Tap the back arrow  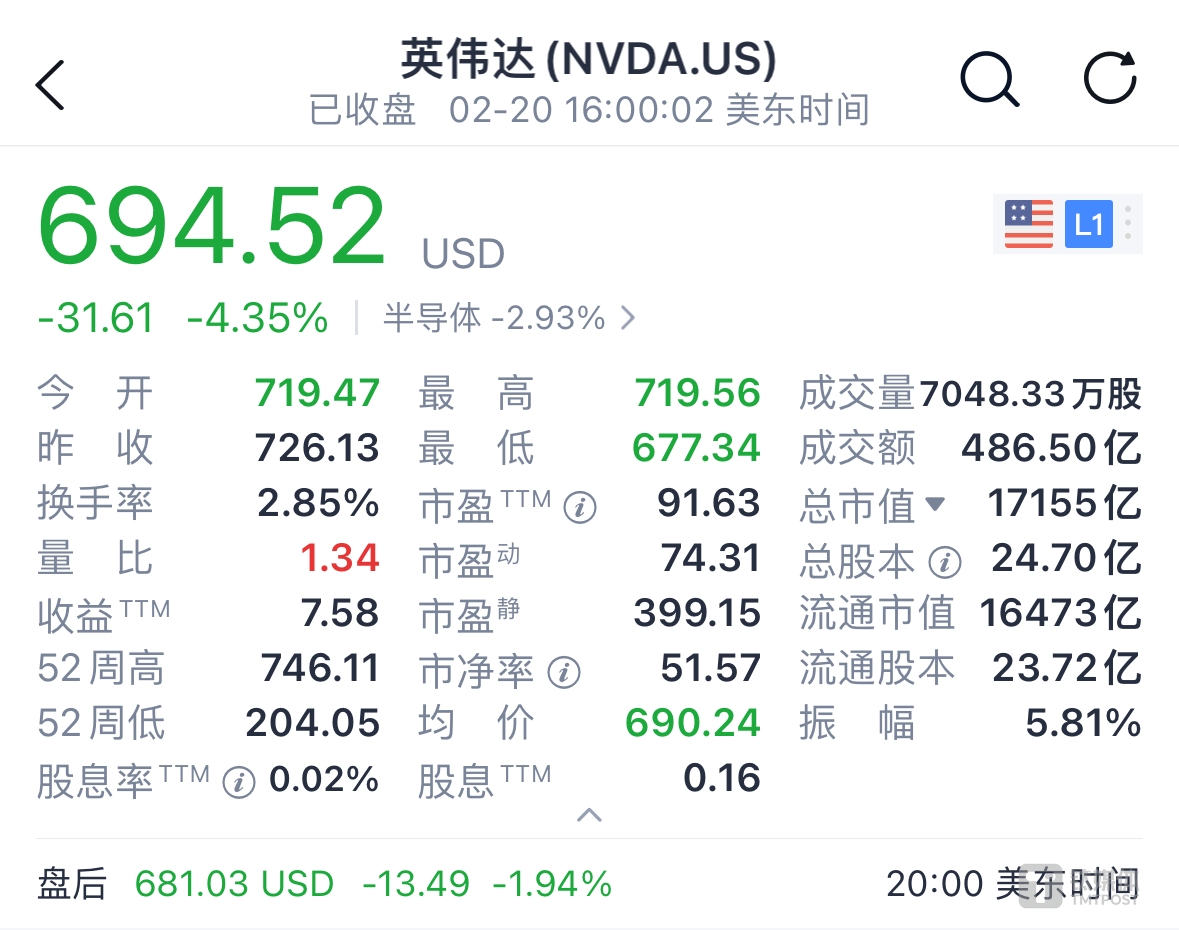click(50, 84)
